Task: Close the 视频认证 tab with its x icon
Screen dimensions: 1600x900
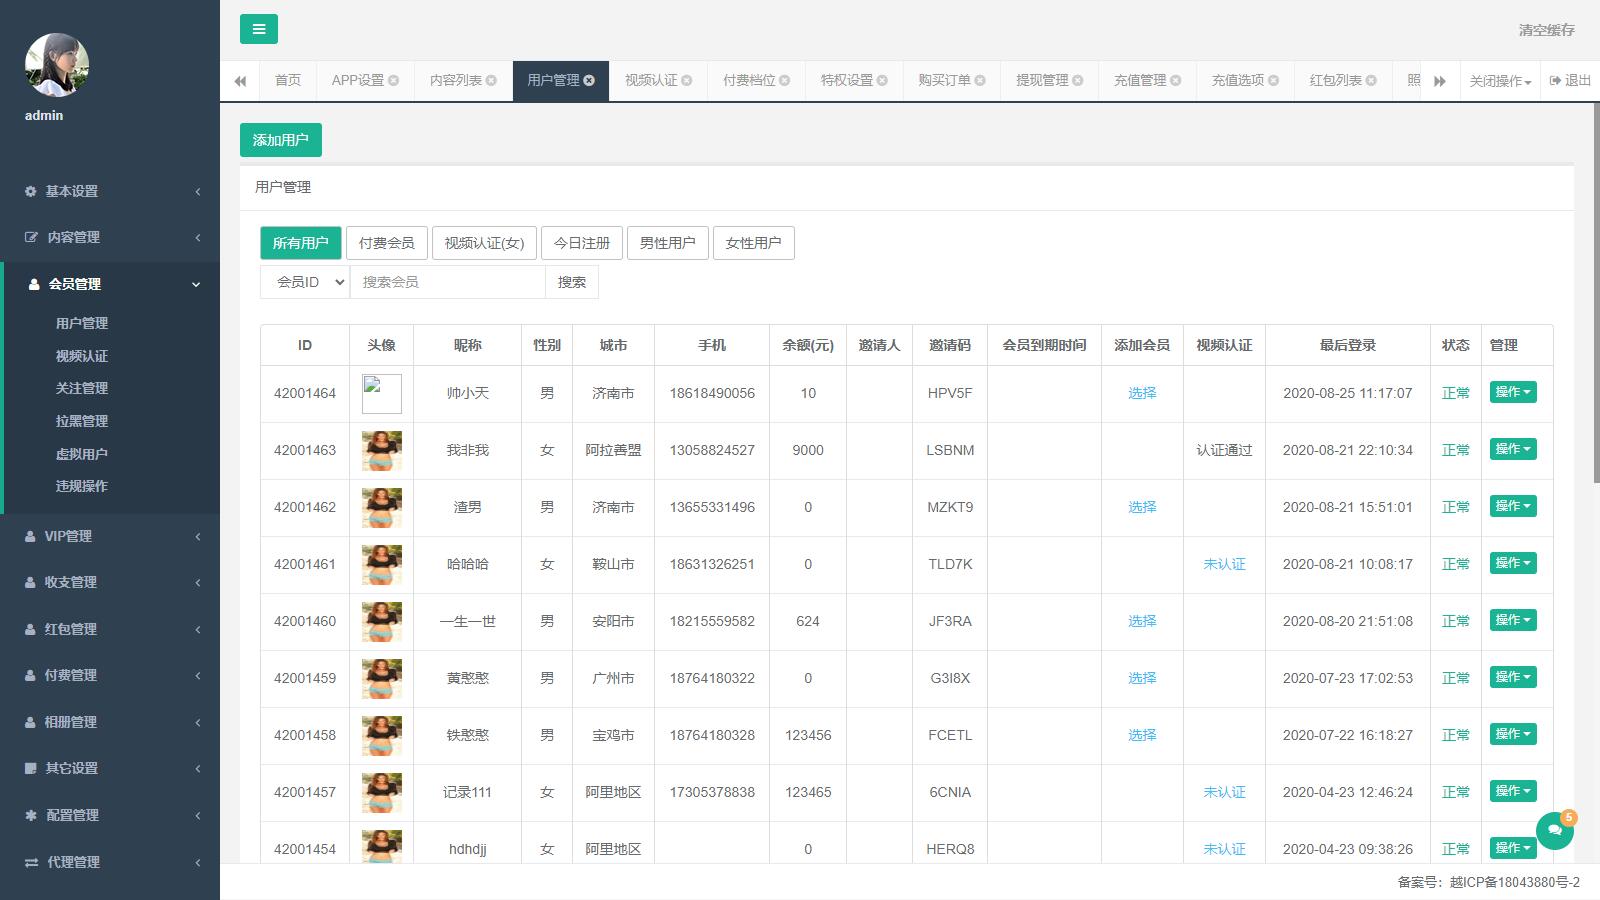Action: pos(687,81)
